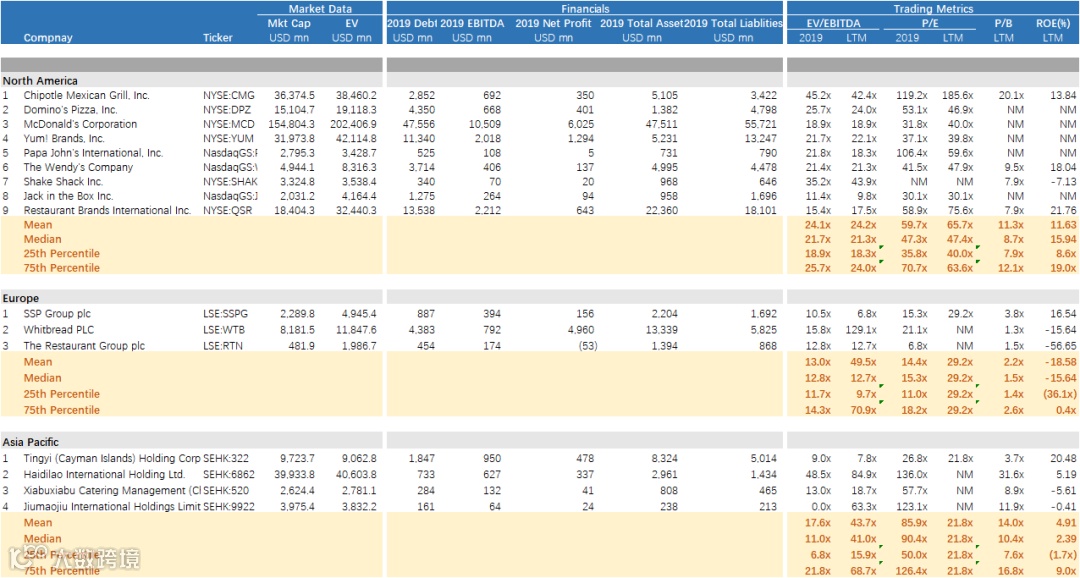This screenshot has height=578, width=1080.
Task: Select the Ticker column header
Action: coord(218,38)
